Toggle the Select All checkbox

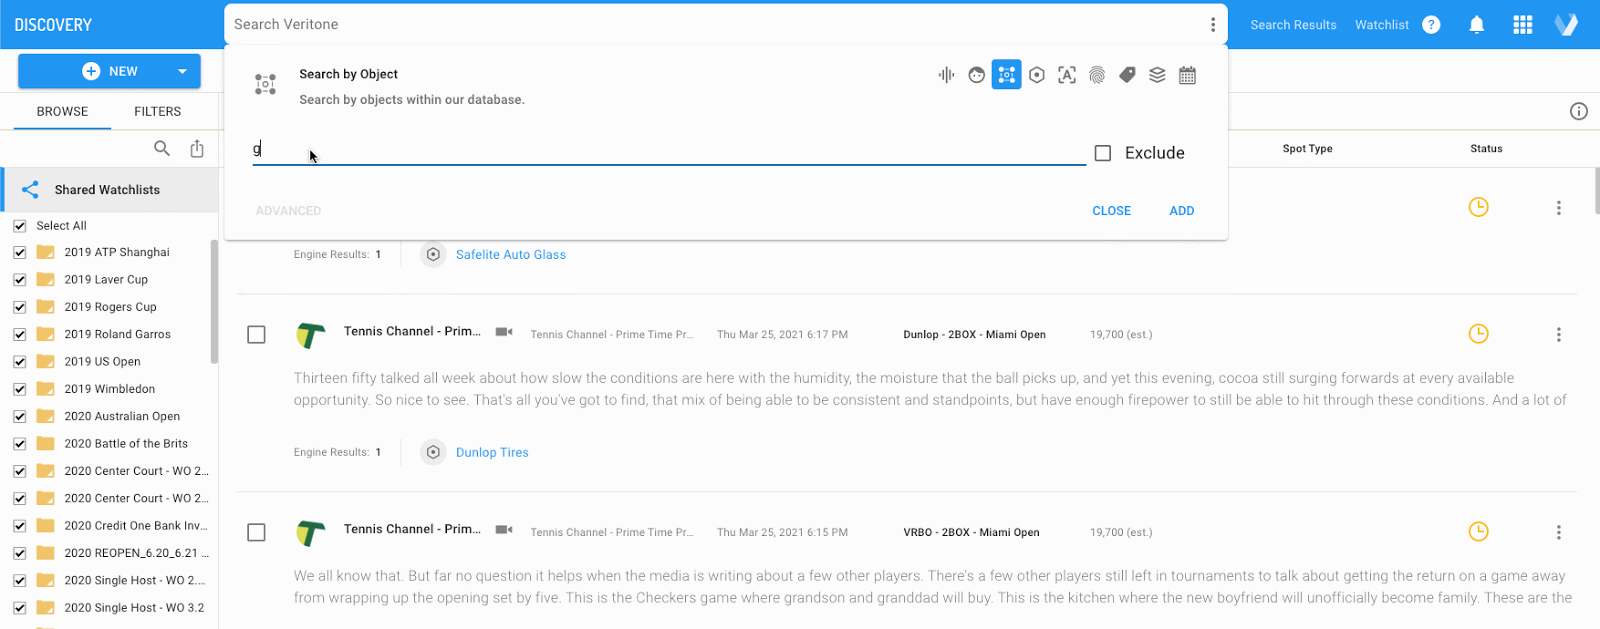pyautogui.click(x=19, y=226)
